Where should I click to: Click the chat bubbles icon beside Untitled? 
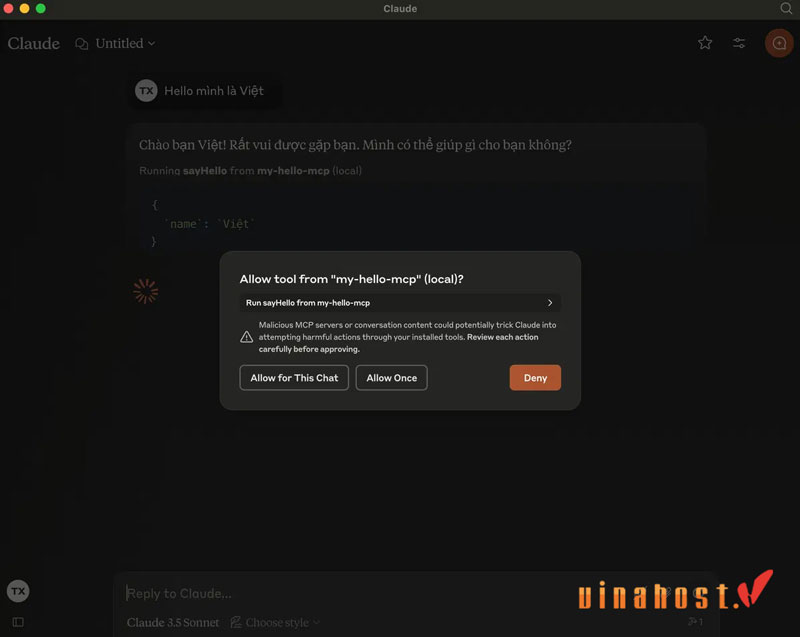(82, 44)
